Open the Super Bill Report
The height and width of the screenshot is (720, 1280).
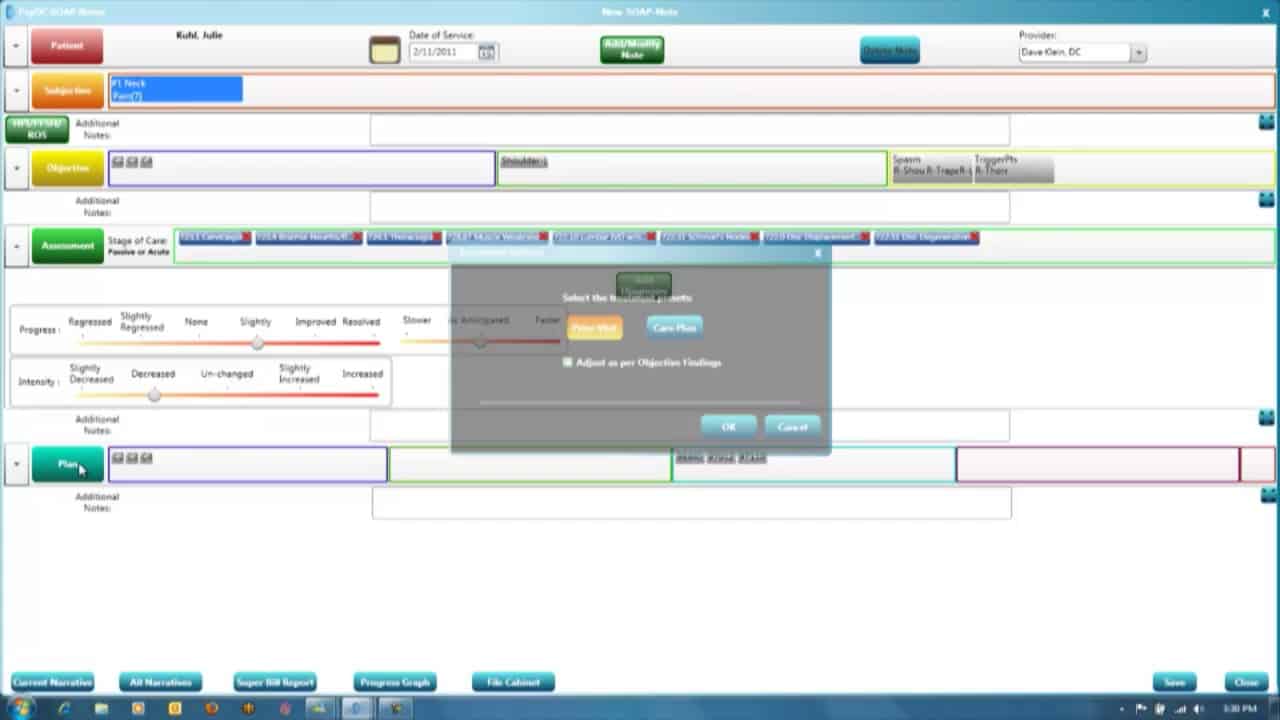[275, 682]
